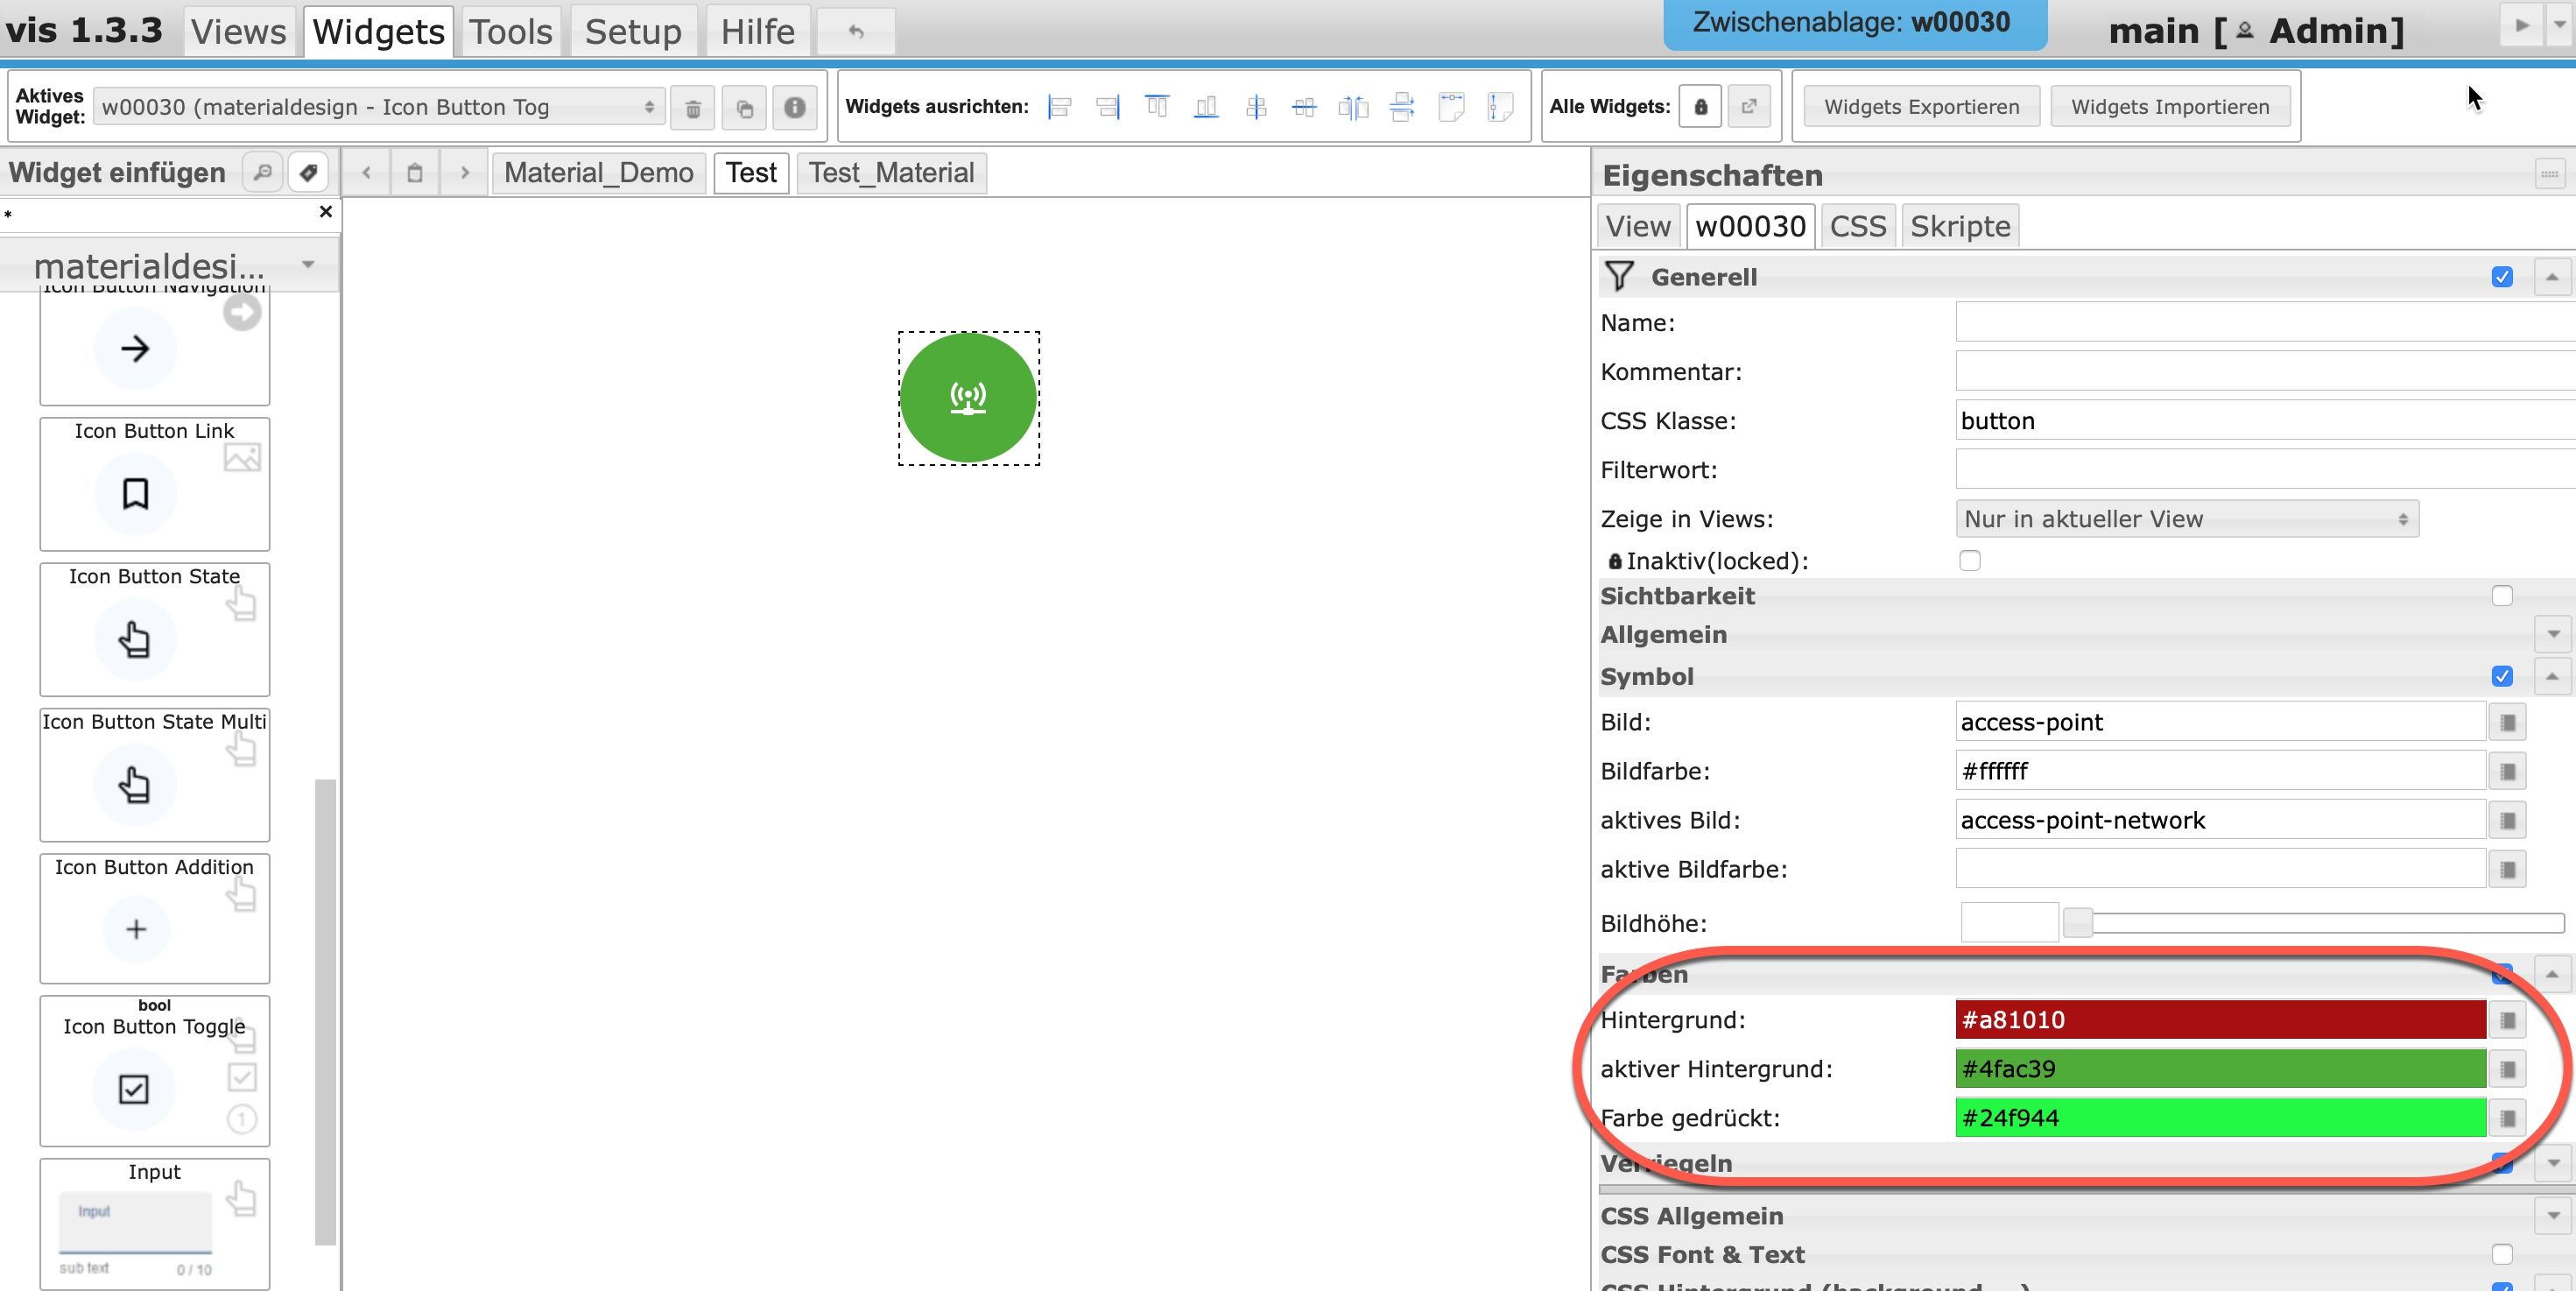Open the Zeige in Views dropdown
Screen dimensions: 2576x1291
pos(2186,519)
